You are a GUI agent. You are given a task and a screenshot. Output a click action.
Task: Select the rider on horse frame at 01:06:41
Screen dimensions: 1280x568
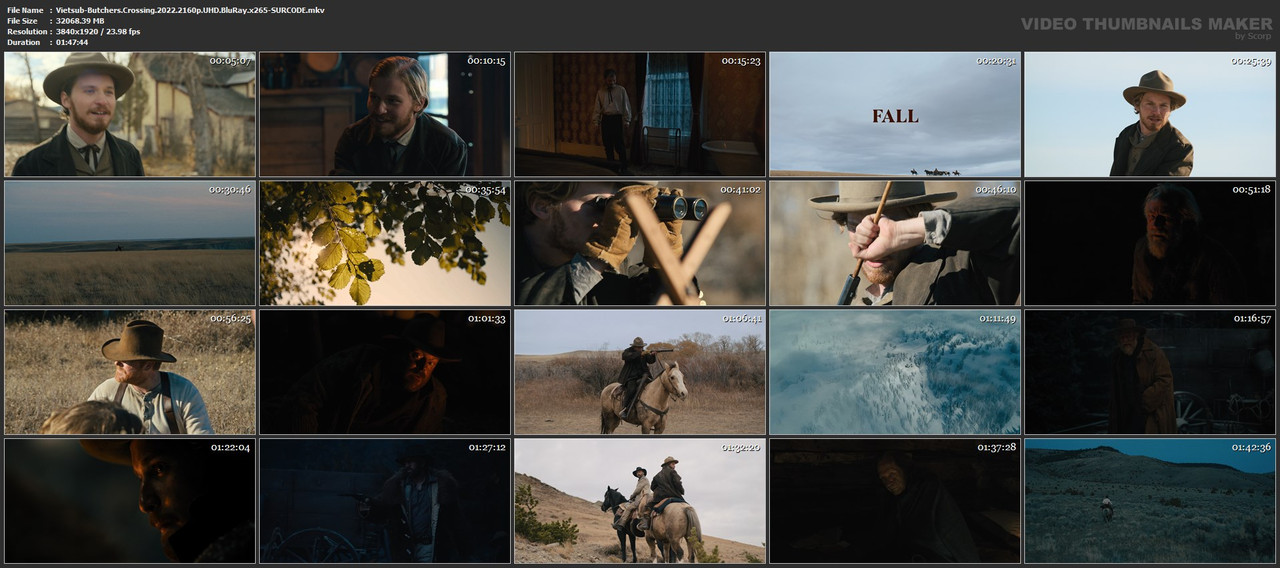click(640, 372)
